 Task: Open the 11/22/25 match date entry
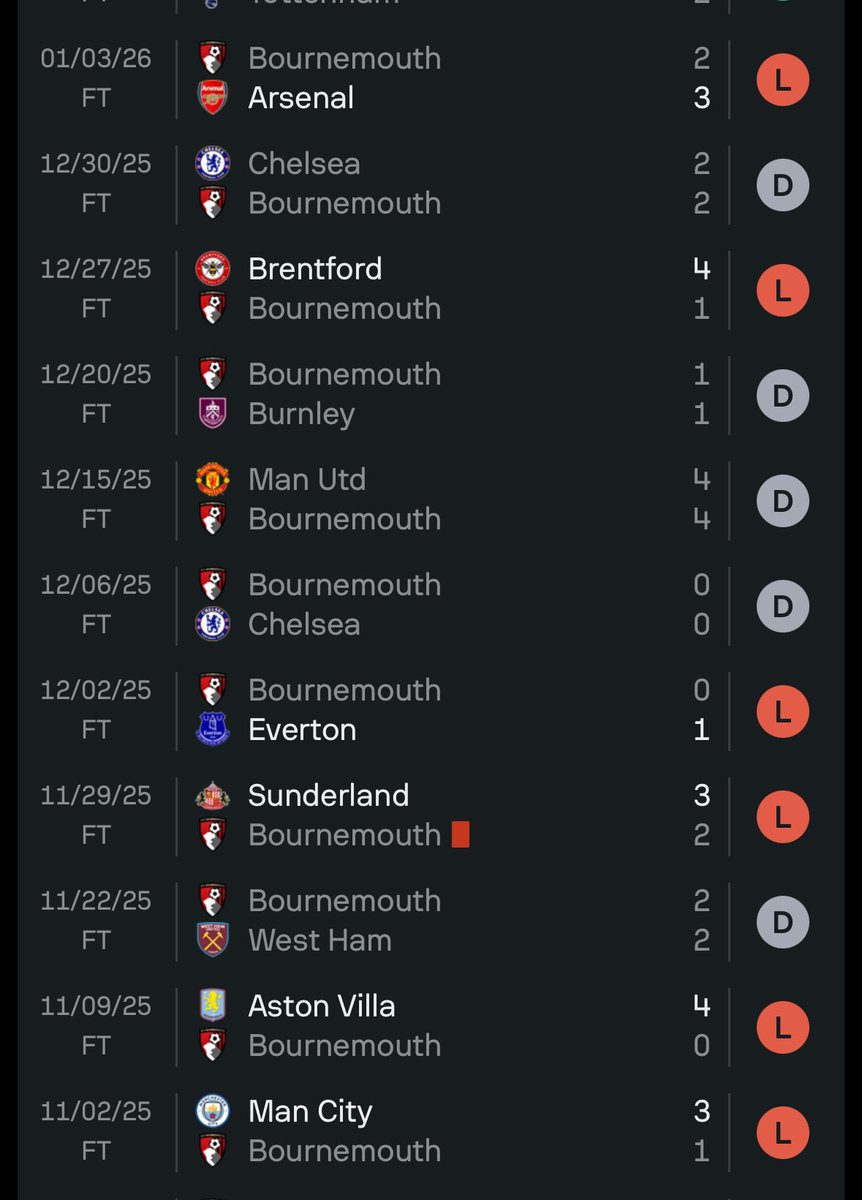coord(96,901)
